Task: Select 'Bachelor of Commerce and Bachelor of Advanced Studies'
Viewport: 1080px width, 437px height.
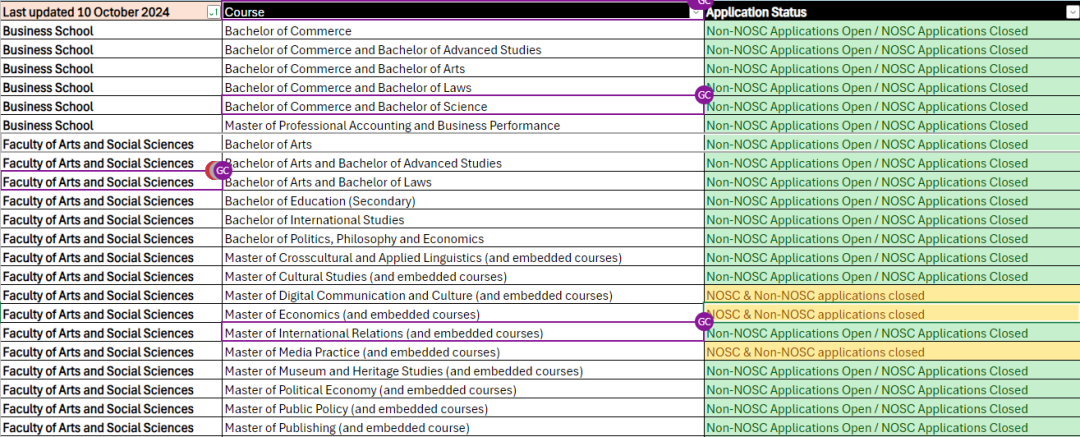Action: 463,50
